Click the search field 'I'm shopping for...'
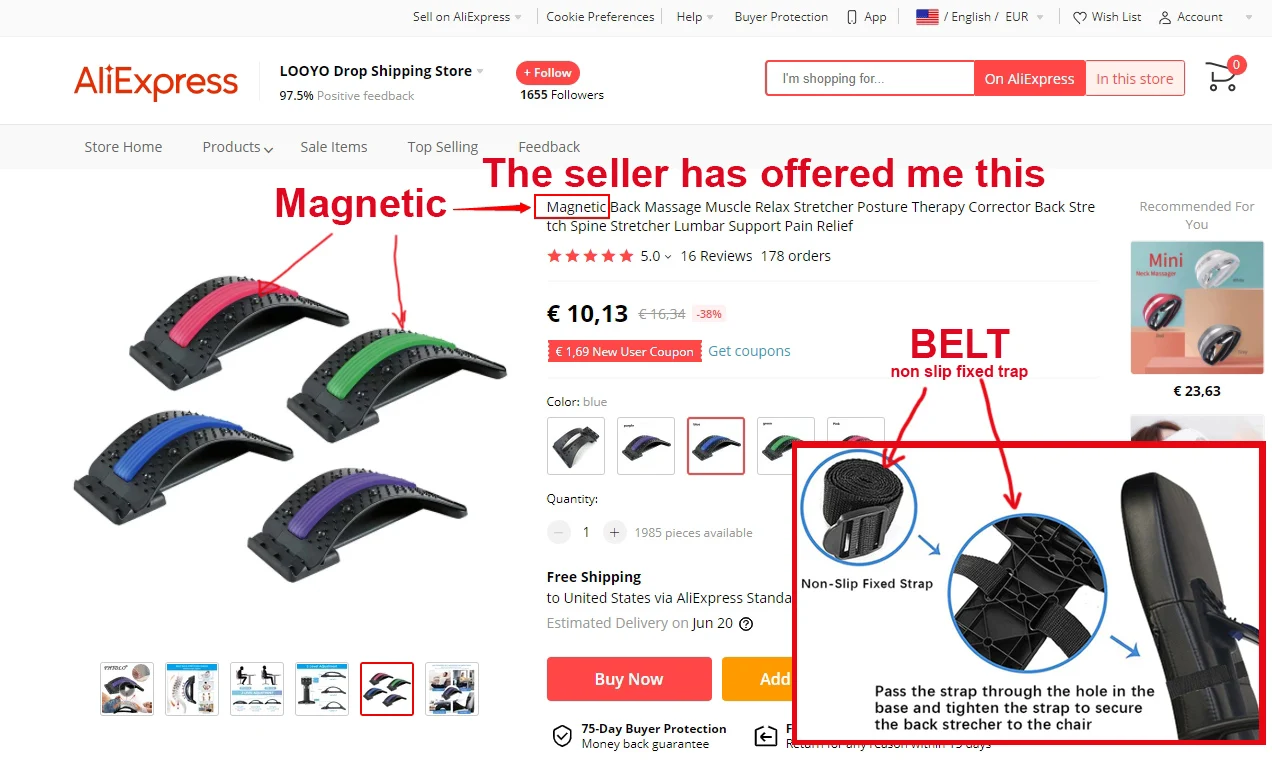Image resolution: width=1272 pixels, height=778 pixels. pos(870,78)
